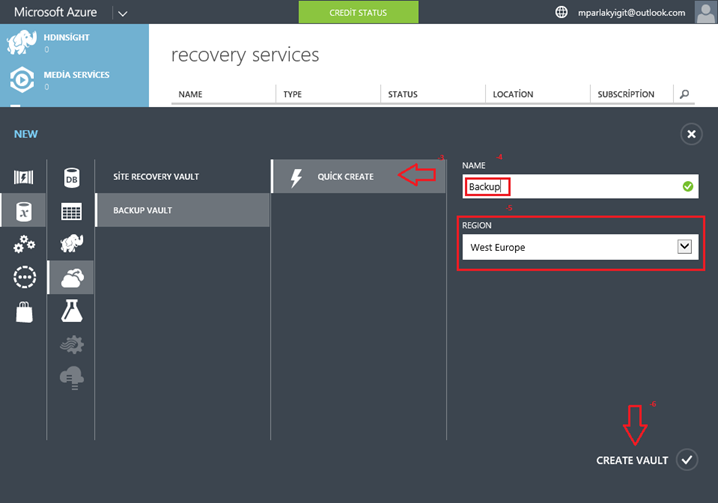Viewport: 718px width, 503px height.
Task: Open the Store shopping bag icon
Action: click(x=24, y=312)
